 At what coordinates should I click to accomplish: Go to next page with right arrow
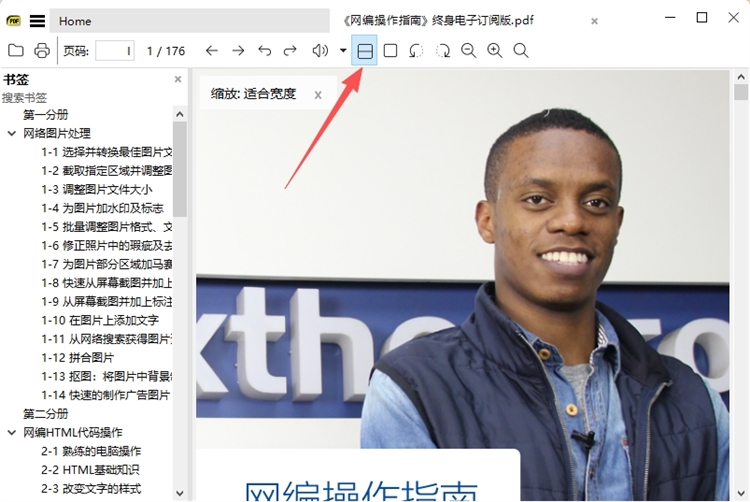coord(238,51)
